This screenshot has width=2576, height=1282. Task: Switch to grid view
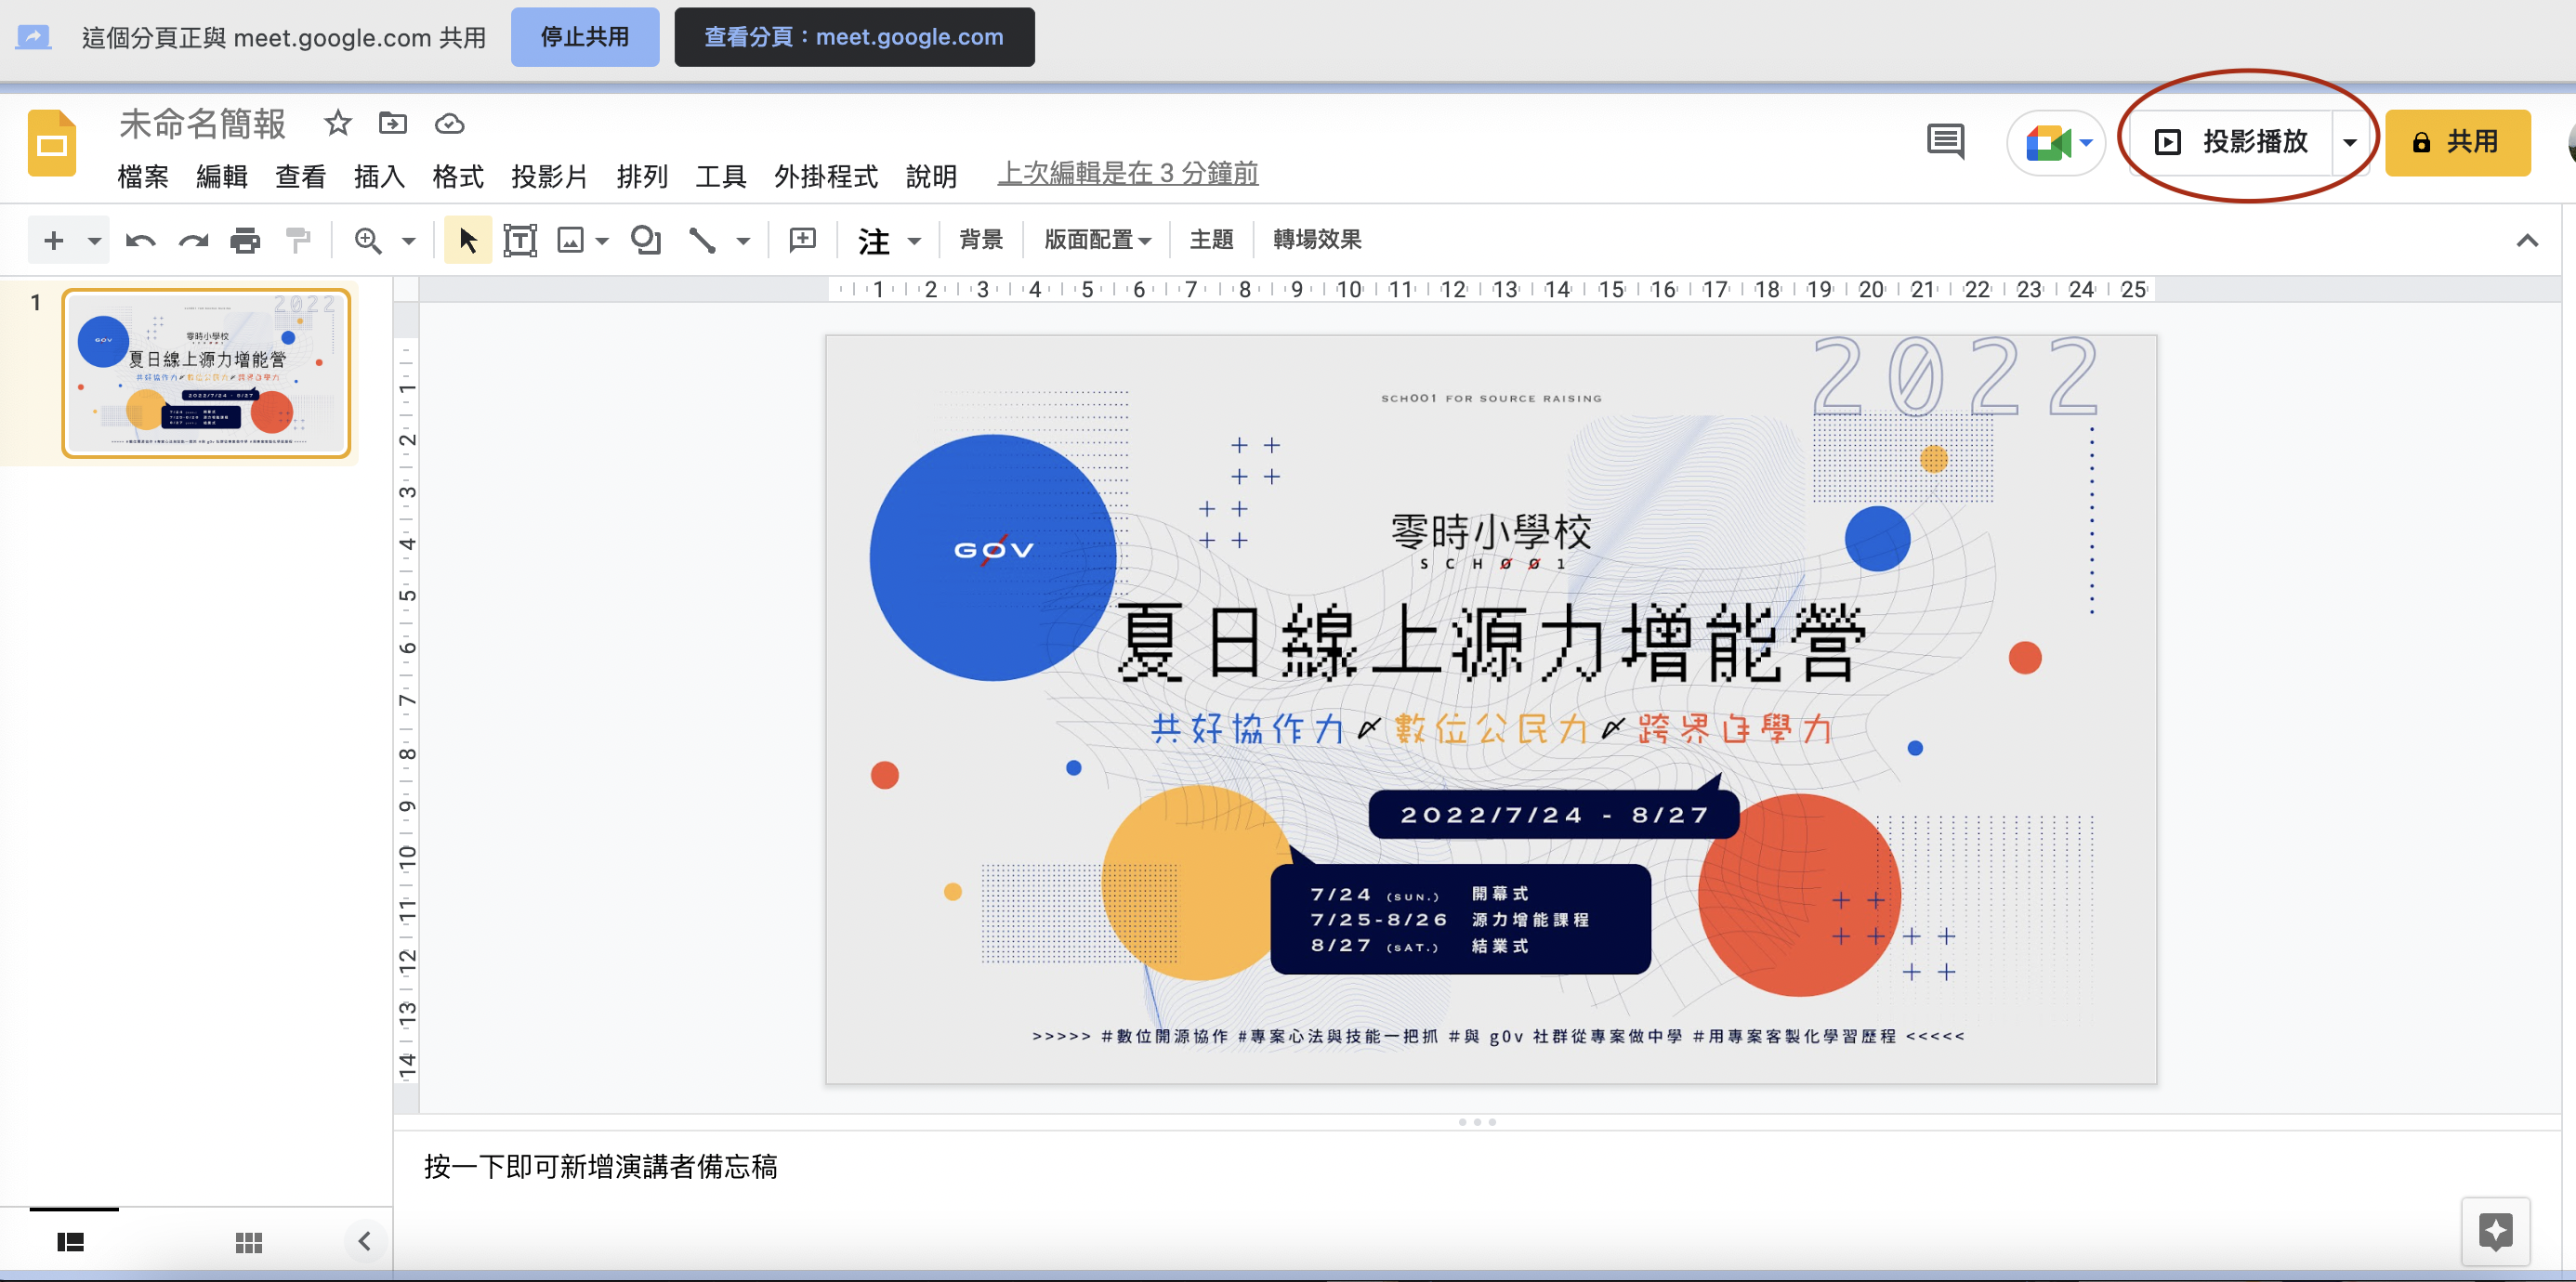(x=249, y=1242)
